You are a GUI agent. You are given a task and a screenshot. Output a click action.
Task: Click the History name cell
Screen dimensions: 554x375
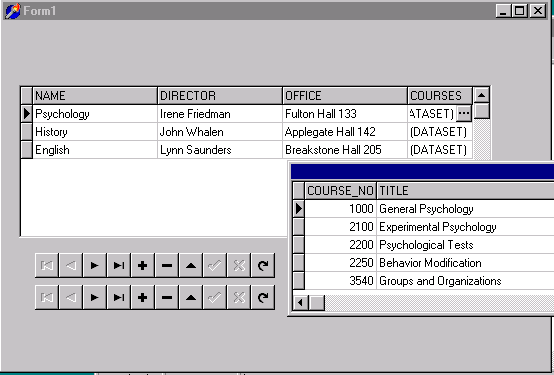[95, 132]
